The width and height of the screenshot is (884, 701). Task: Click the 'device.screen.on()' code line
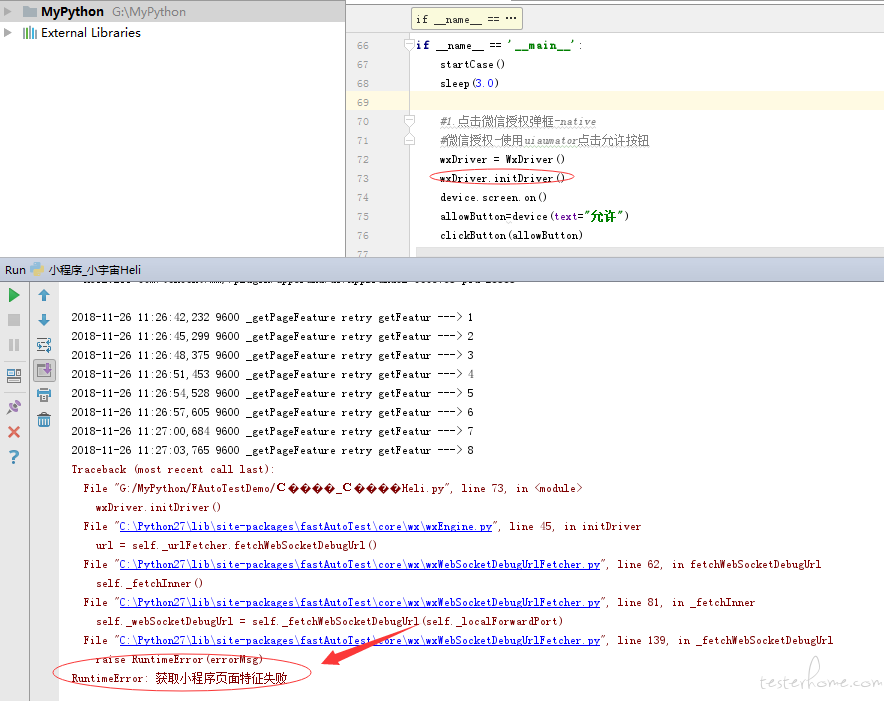pyautogui.click(x=493, y=197)
